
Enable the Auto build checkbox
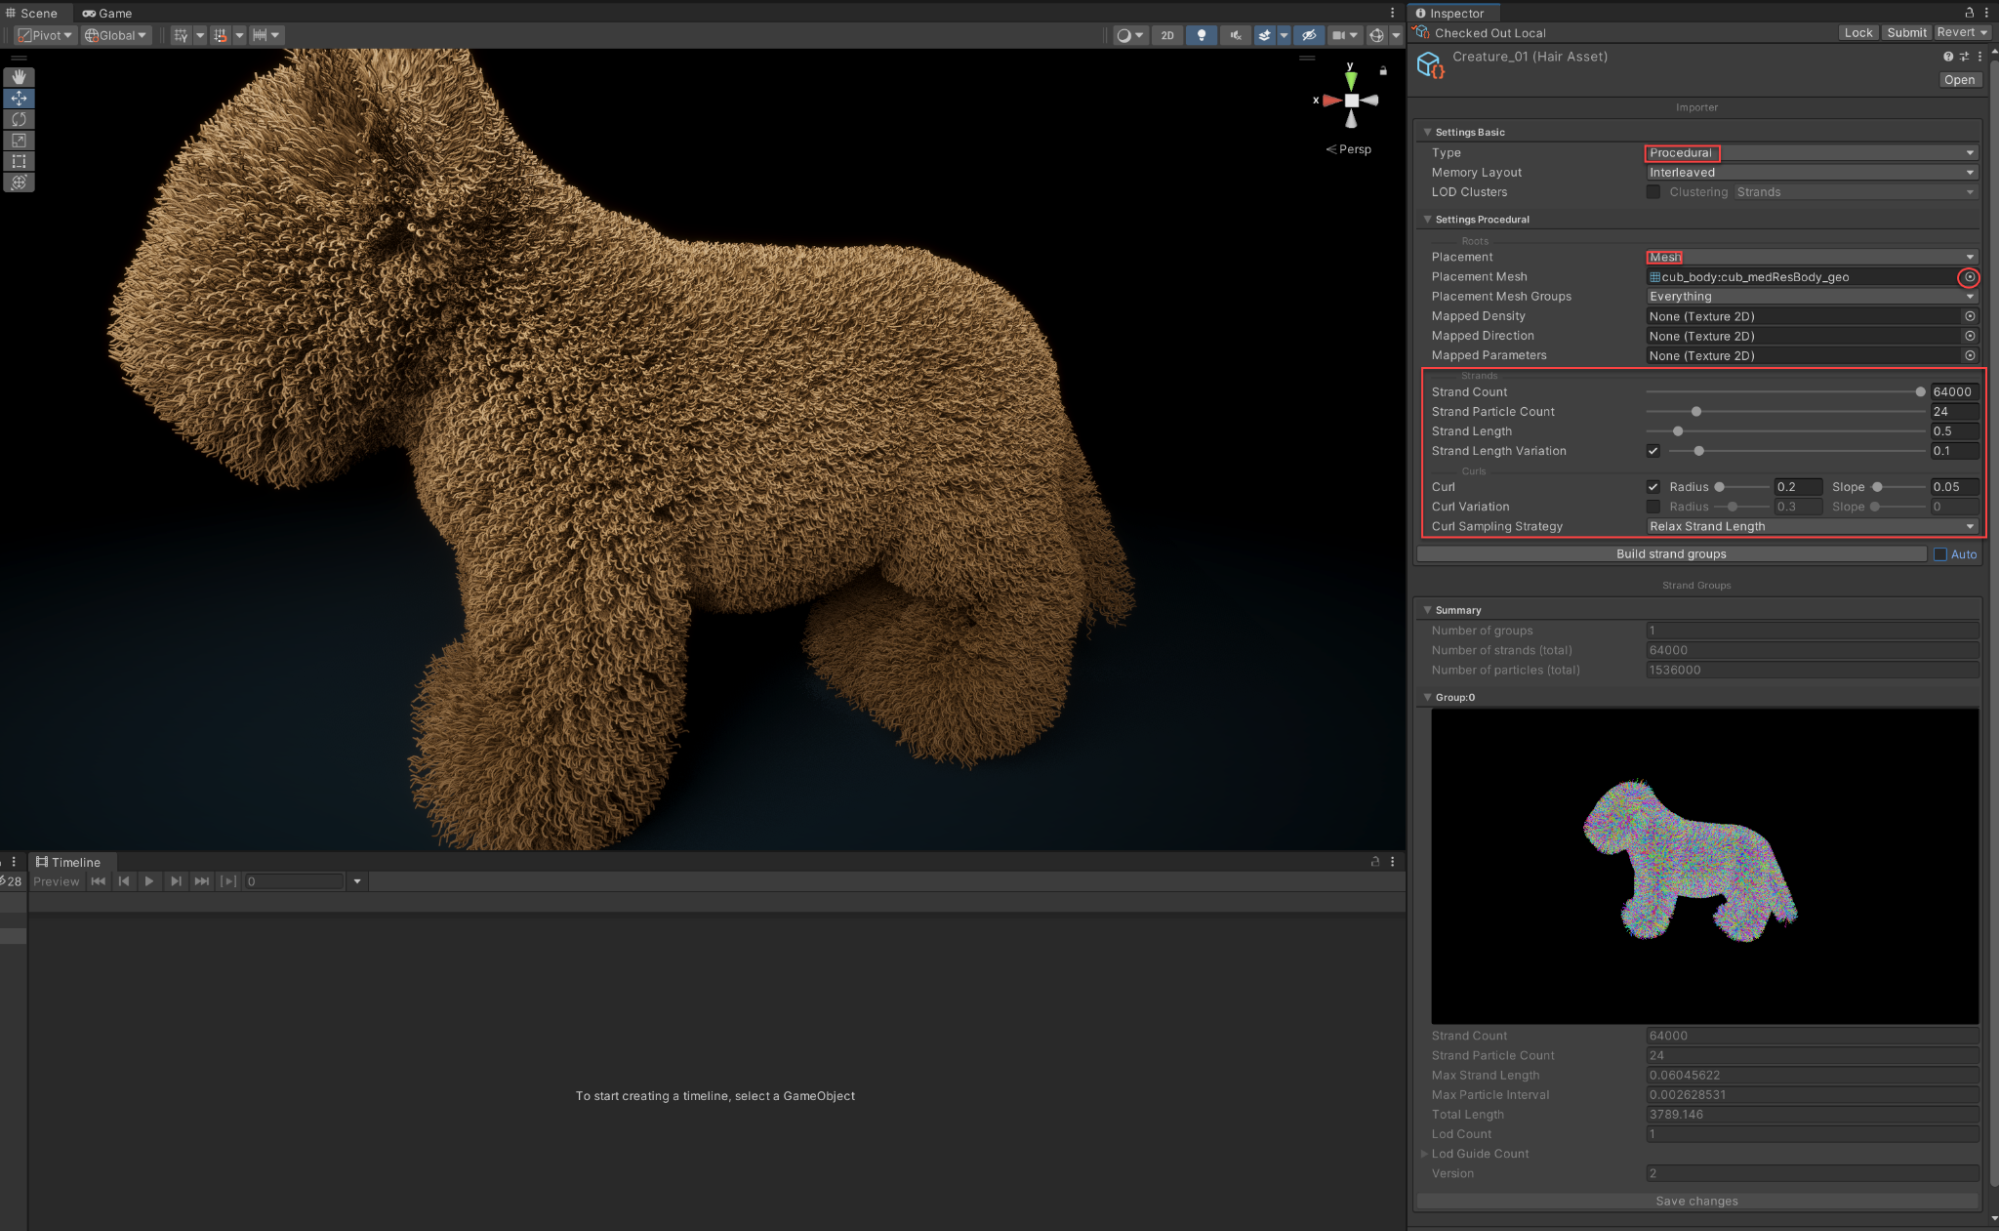(1940, 554)
